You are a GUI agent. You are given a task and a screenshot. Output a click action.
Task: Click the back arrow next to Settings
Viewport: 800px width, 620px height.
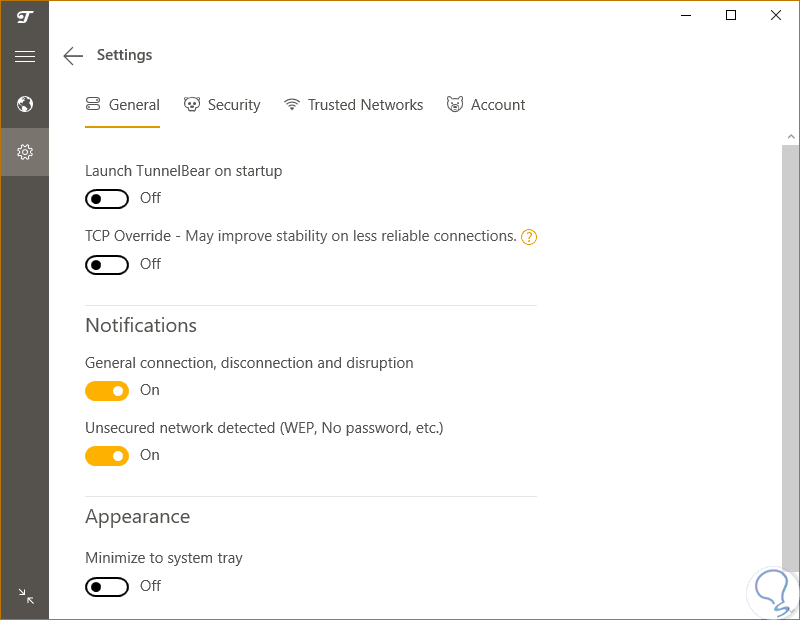(x=73, y=56)
